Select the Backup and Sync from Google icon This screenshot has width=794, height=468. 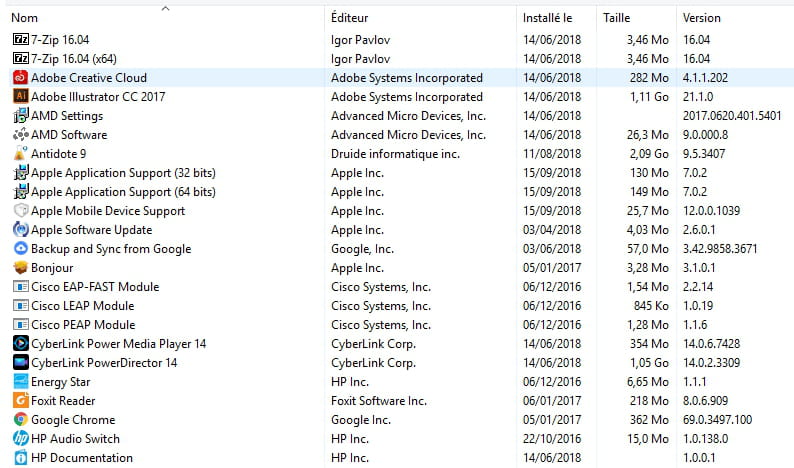coord(20,248)
